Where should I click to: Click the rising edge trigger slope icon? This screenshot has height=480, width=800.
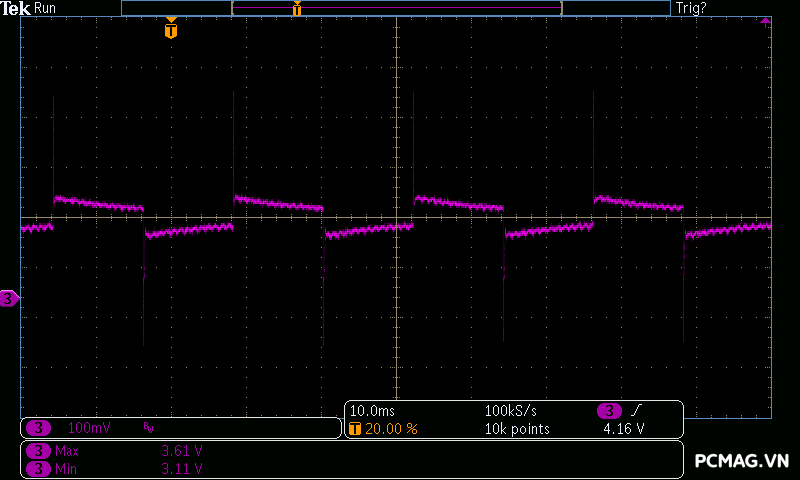point(637,411)
